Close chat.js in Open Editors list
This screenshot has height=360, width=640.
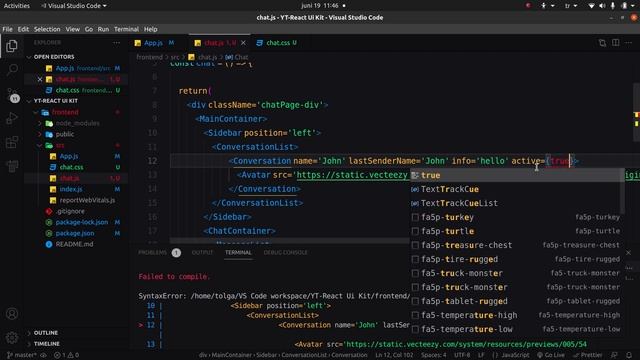40,79
